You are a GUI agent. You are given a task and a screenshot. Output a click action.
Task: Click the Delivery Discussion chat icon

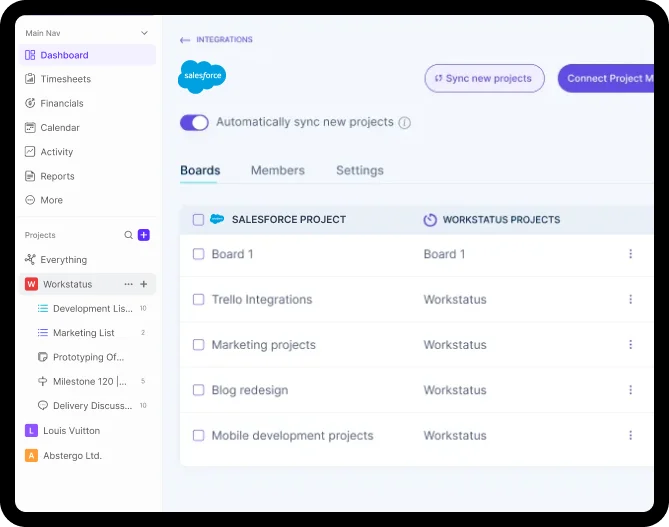tap(43, 405)
